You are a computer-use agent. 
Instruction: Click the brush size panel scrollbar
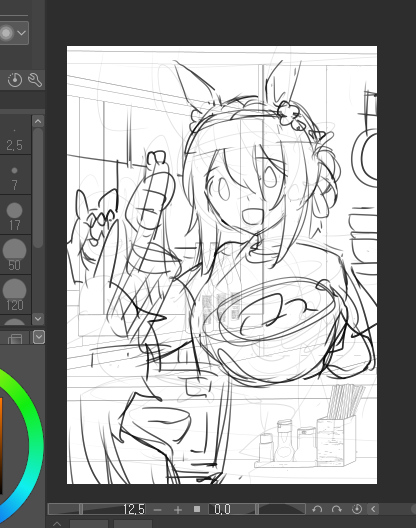pyautogui.click(x=38, y=187)
